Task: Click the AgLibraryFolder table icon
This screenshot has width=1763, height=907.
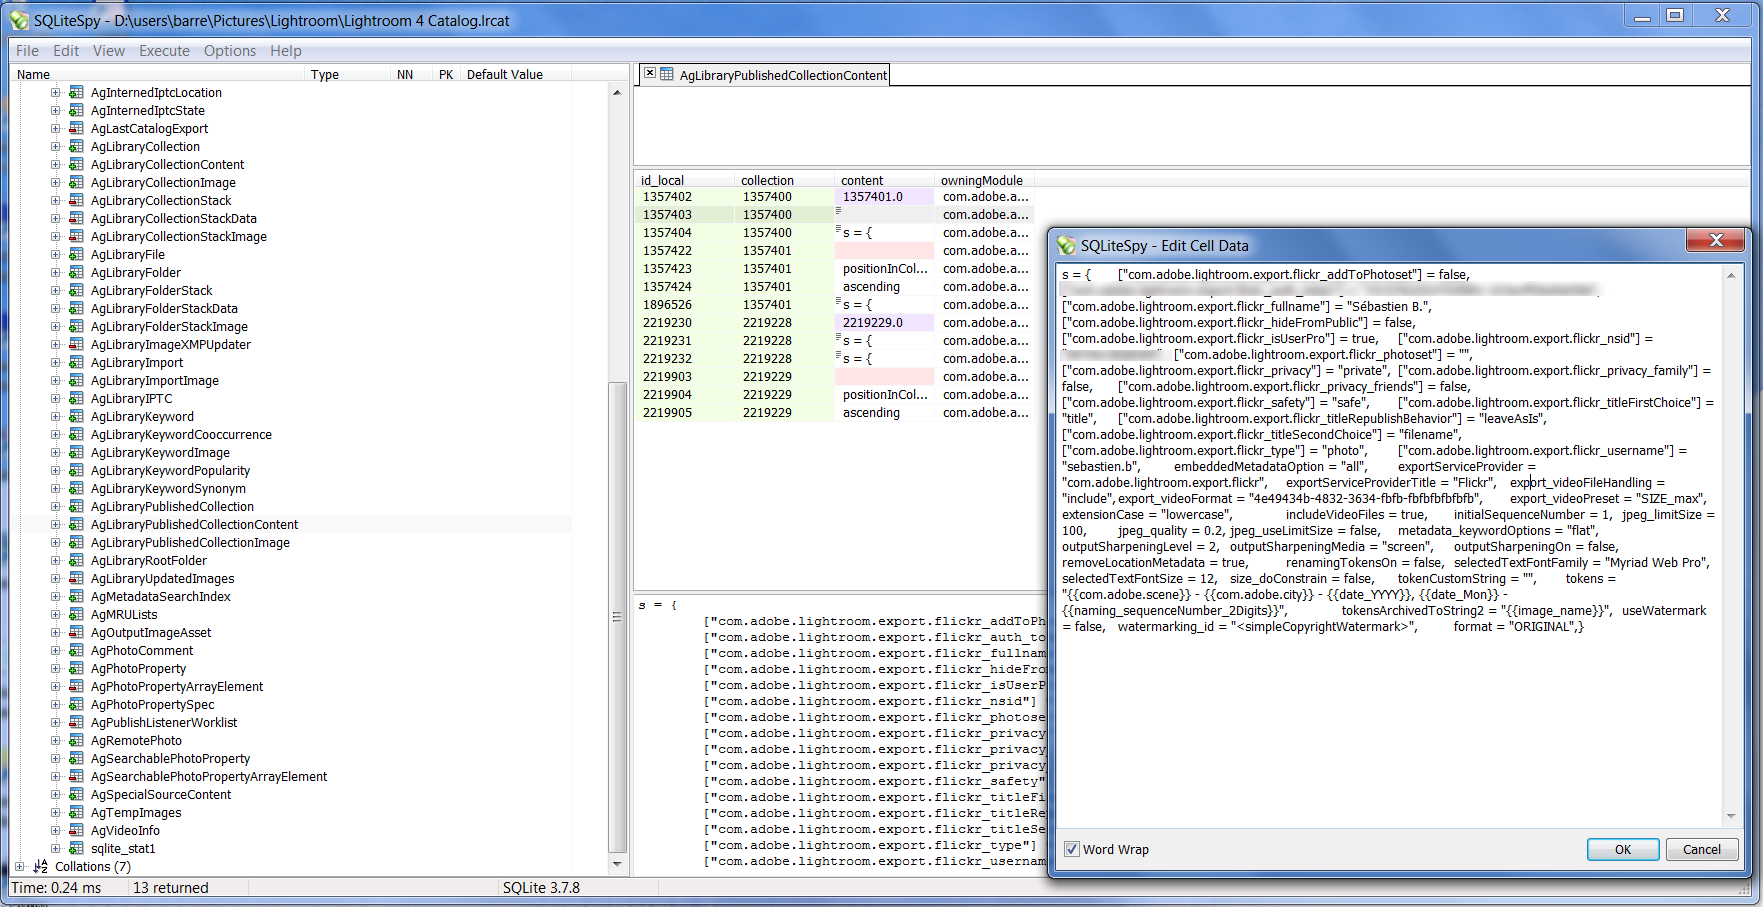Action: 76,273
